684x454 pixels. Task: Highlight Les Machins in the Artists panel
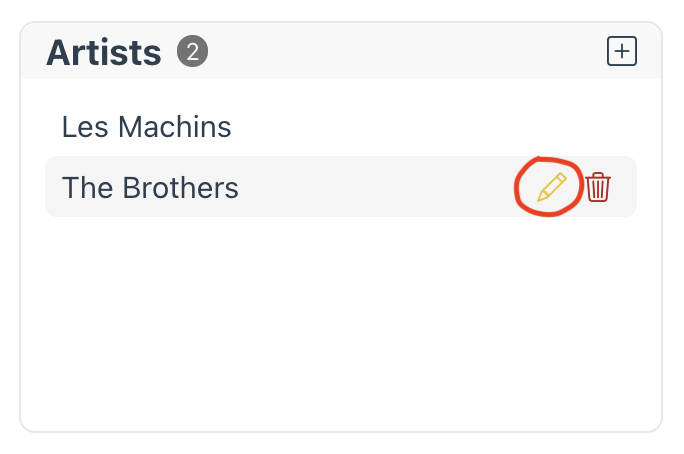341,127
